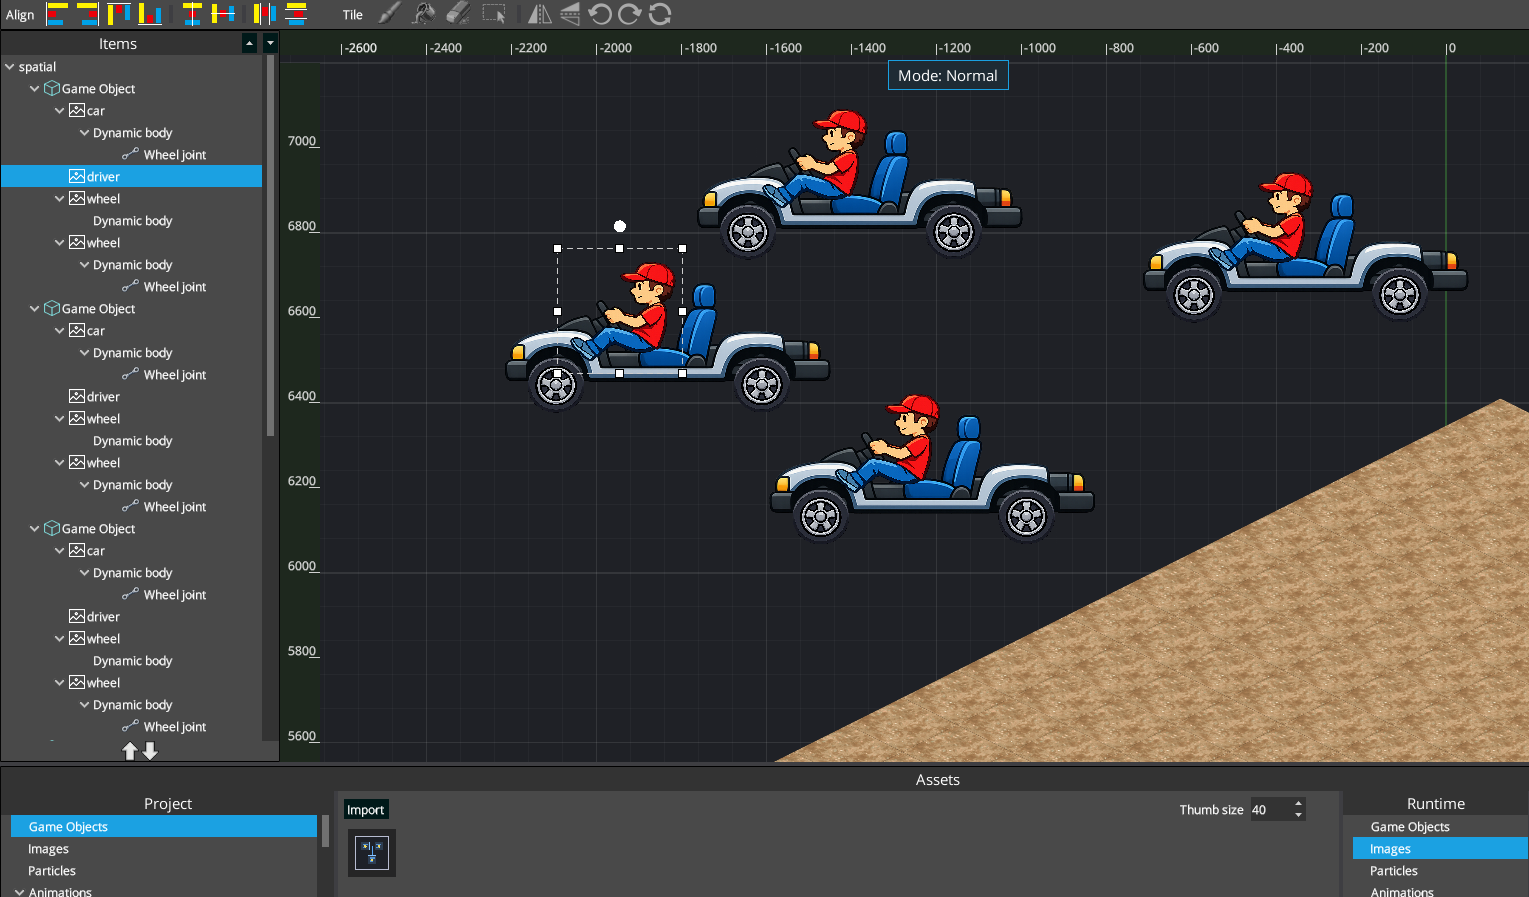Click the full rotation refresh icon
This screenshot has width=1529, height=897.
[x=660, y=14]
